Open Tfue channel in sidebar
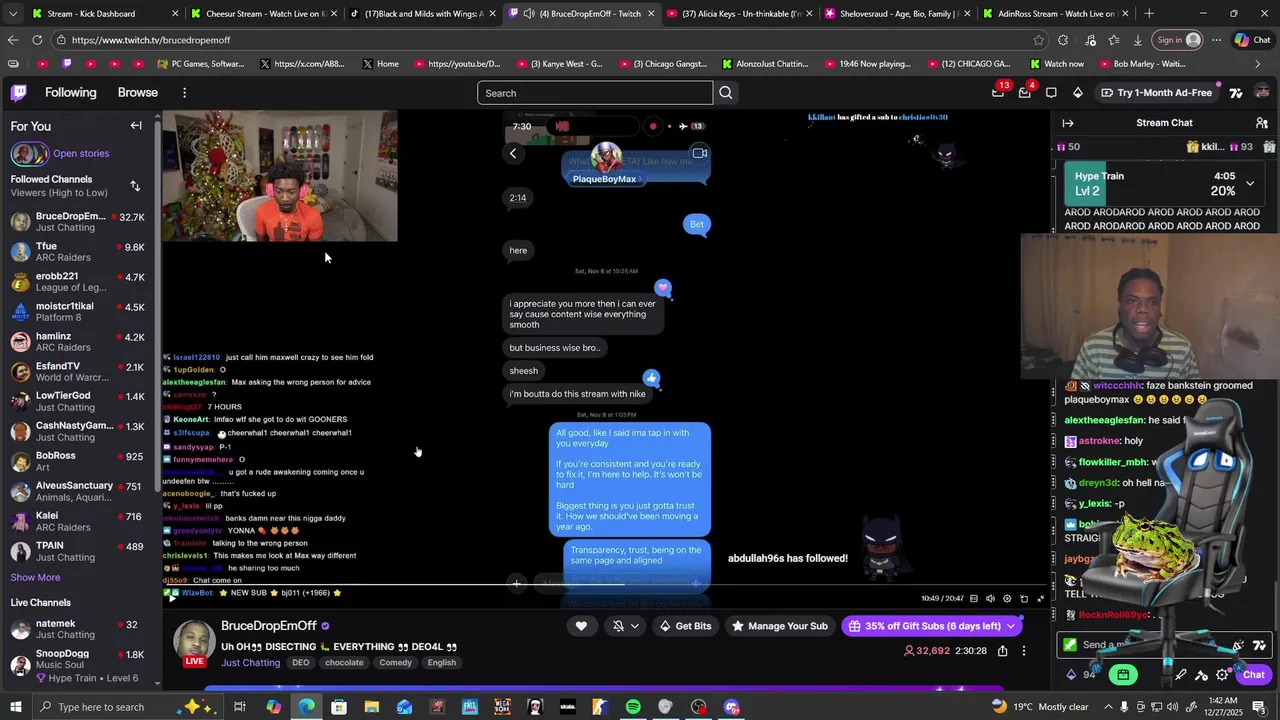 [x=78, y=252]
